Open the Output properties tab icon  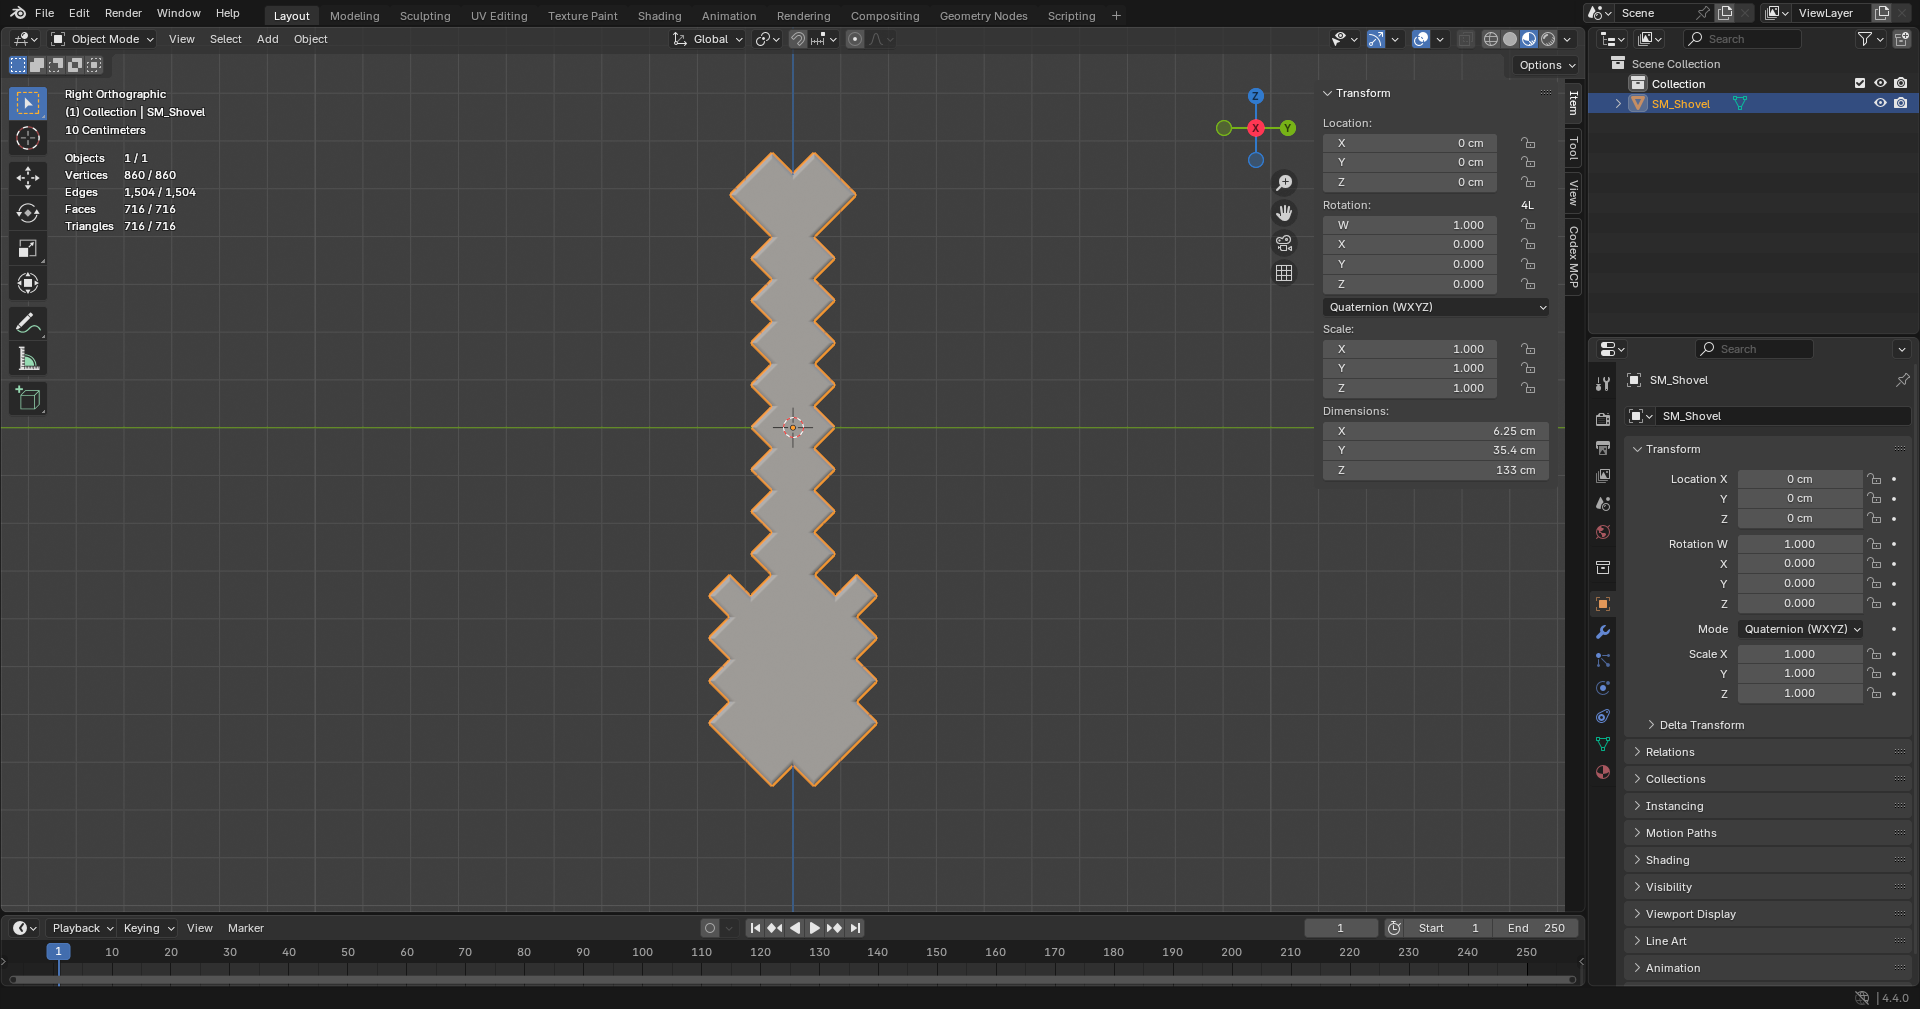click(1603, 447)
